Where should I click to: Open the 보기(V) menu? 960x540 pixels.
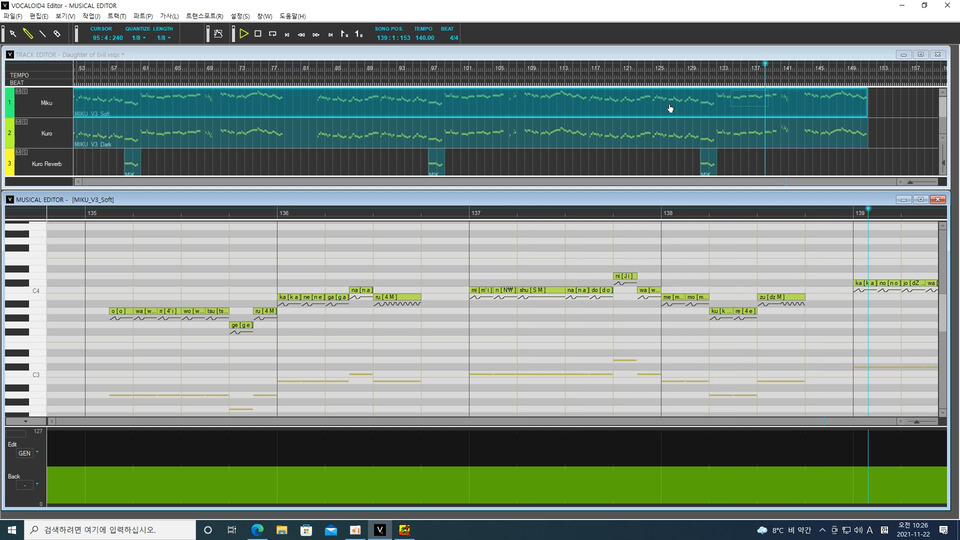coord(65,17)
